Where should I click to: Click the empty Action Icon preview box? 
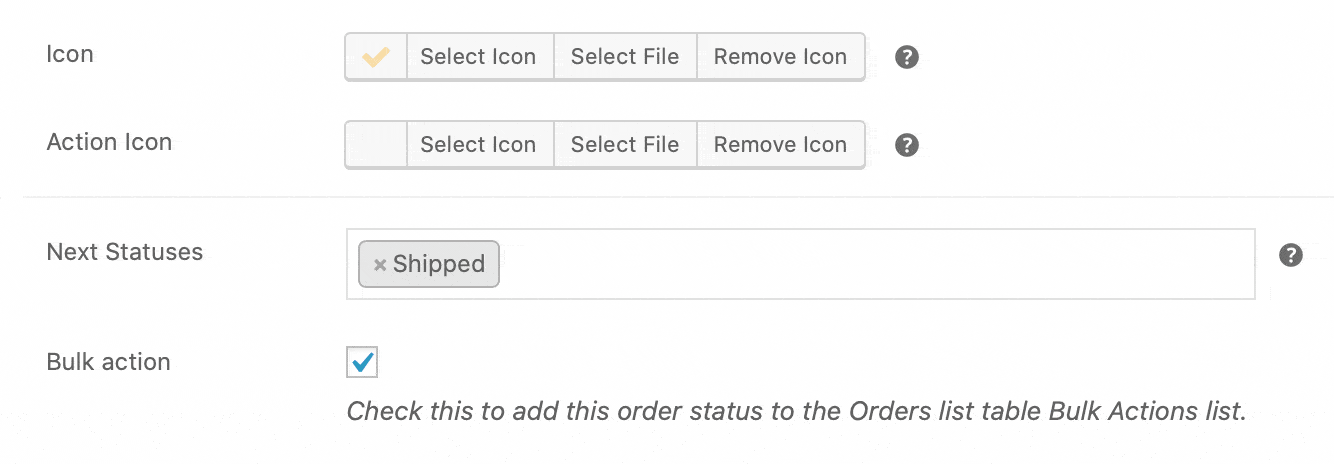click(376, 145)
